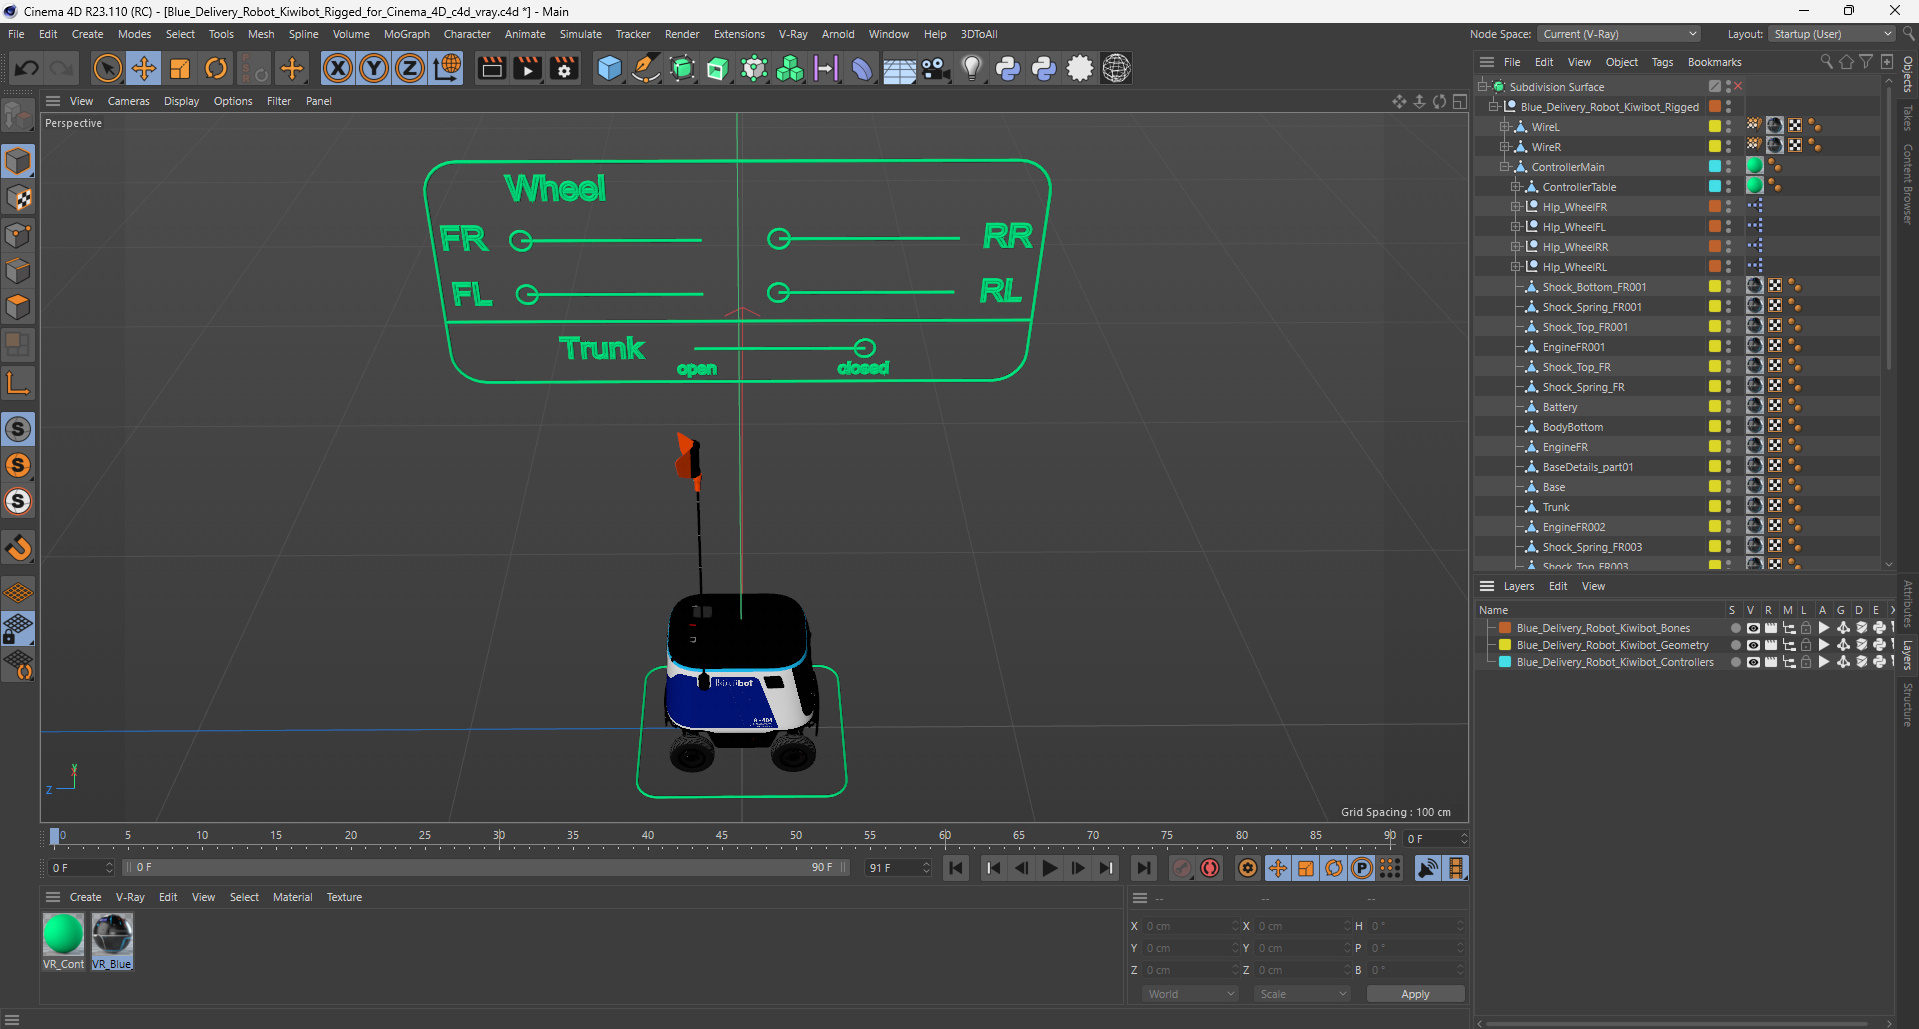Collapse the Subdivision Surface tree node
1919x1029 pixels.
click(1483, 87)
